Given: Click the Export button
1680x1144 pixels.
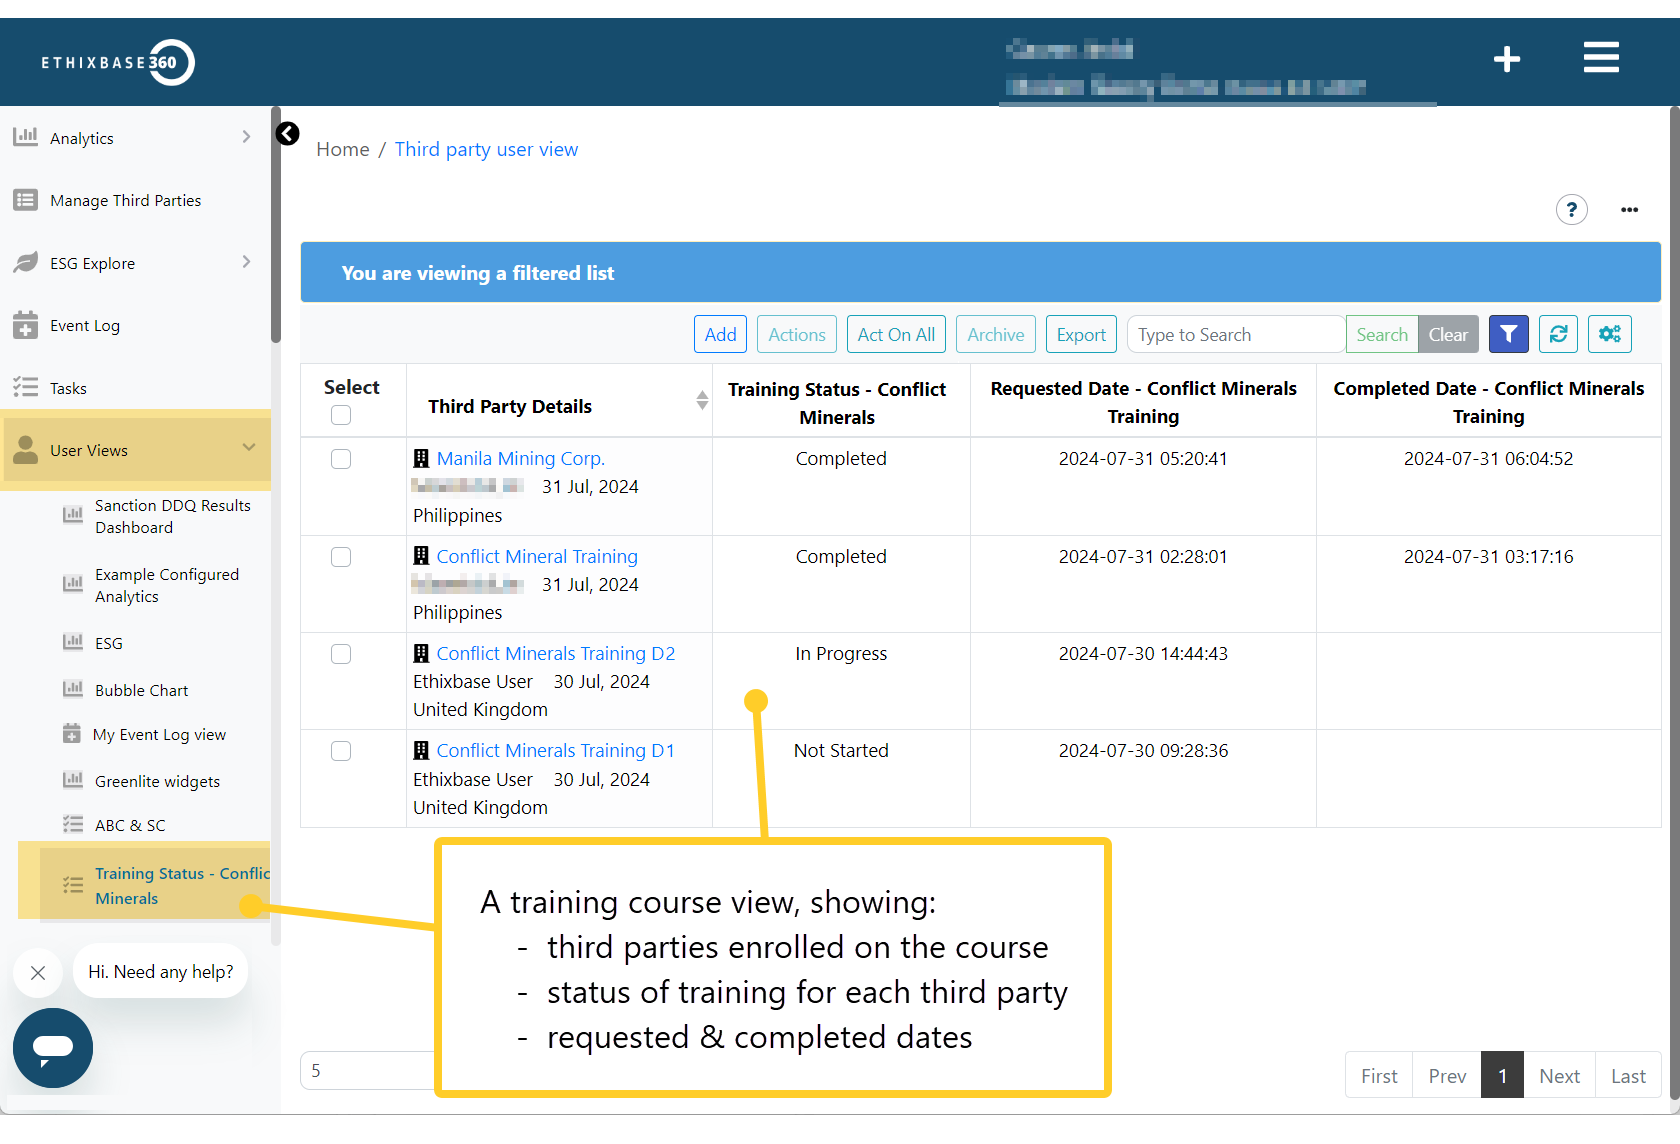Looking at the screenshot, I should (x=1081, y=334).
